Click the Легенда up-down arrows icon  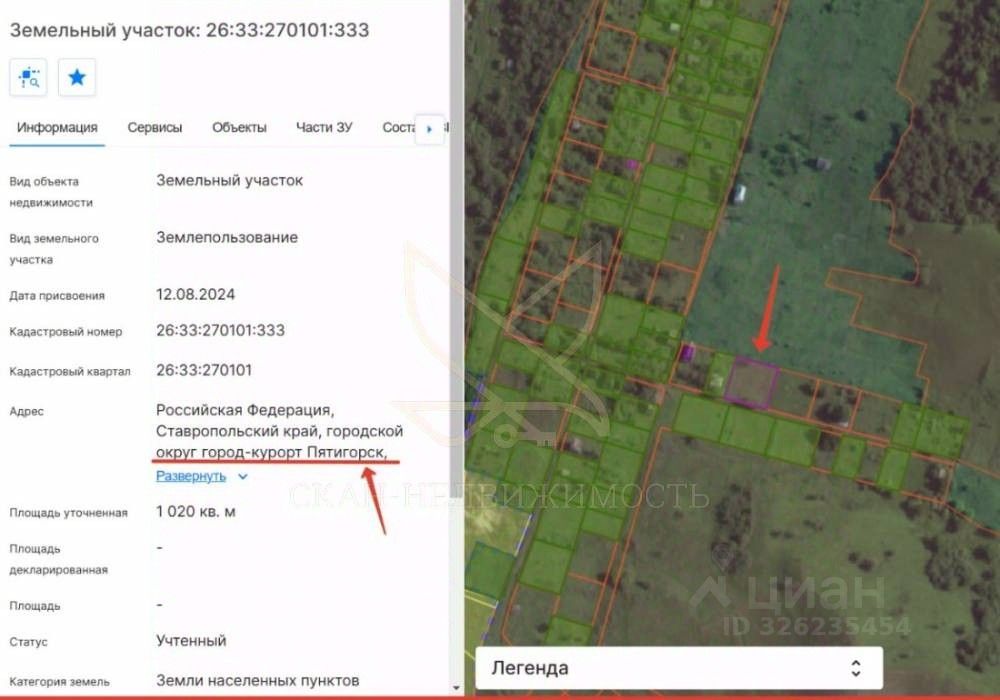[x=856, y=668]
